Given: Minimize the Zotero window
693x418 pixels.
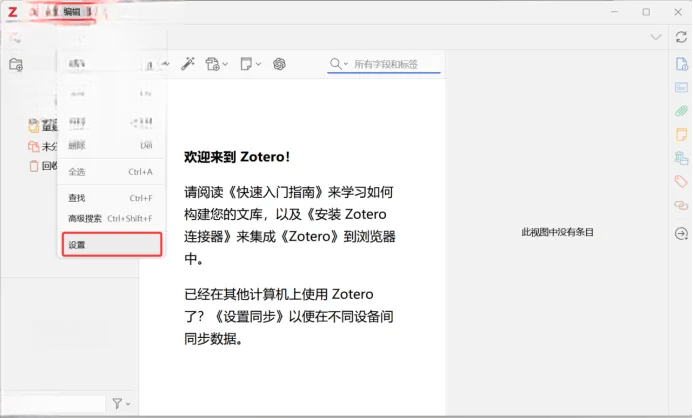Looking at the screenshot, I should pyautogui.click(x=614, y=12).
